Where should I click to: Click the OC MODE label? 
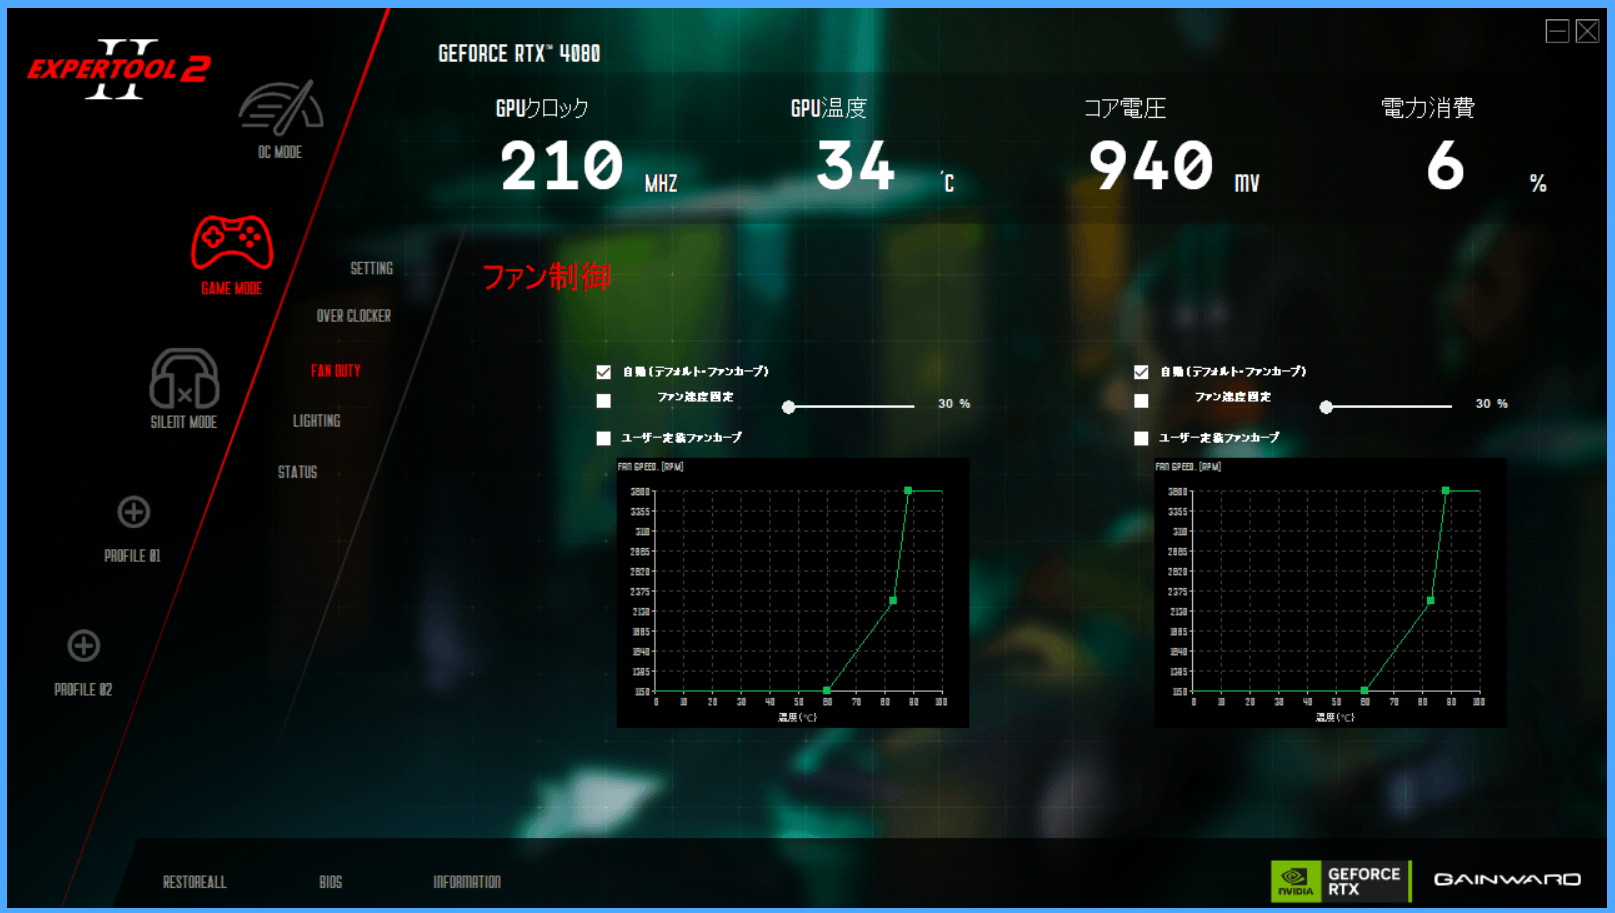(x=280, y=152)
